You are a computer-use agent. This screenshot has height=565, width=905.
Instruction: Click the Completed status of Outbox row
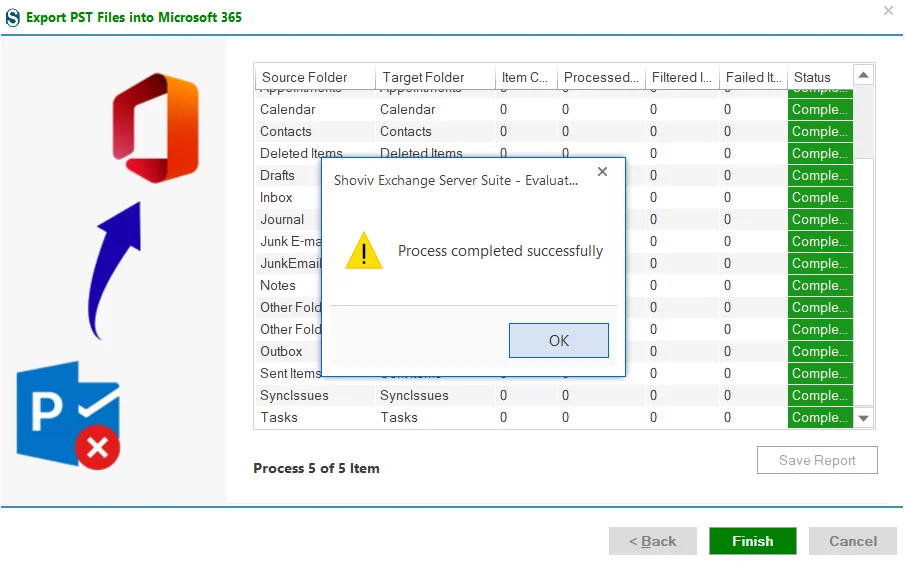click(x=820, y=351)
